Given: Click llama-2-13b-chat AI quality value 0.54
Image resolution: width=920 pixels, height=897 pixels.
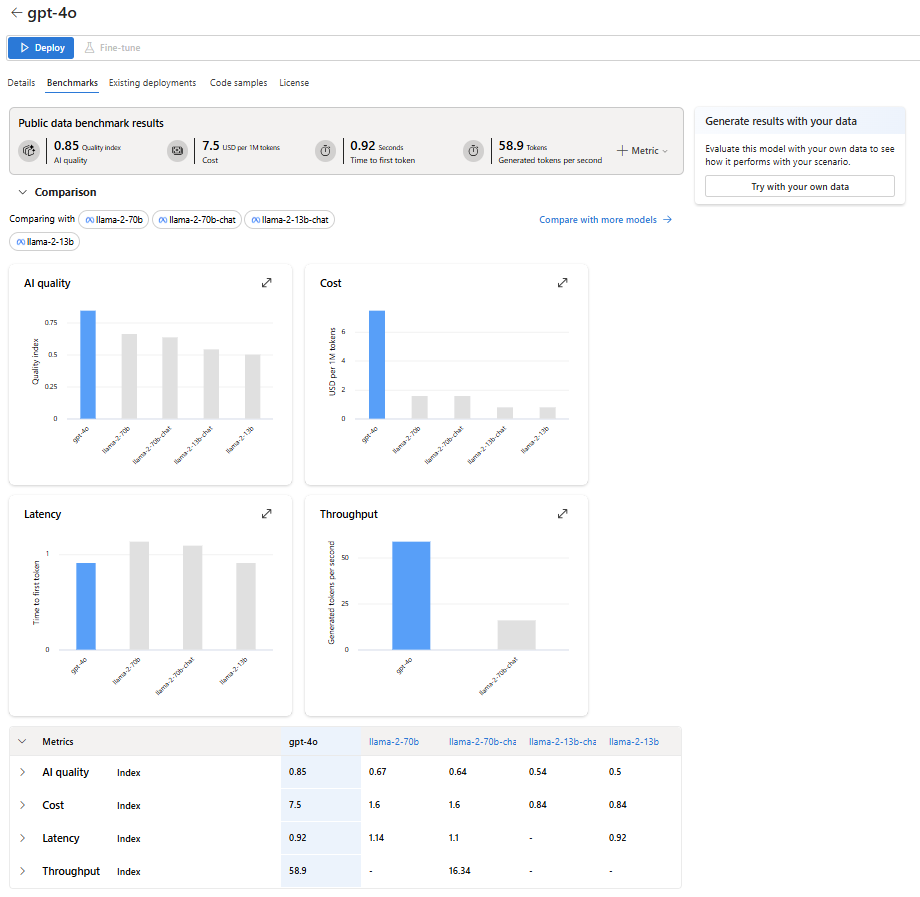Looking at the screenshot, I should point(537,771).
